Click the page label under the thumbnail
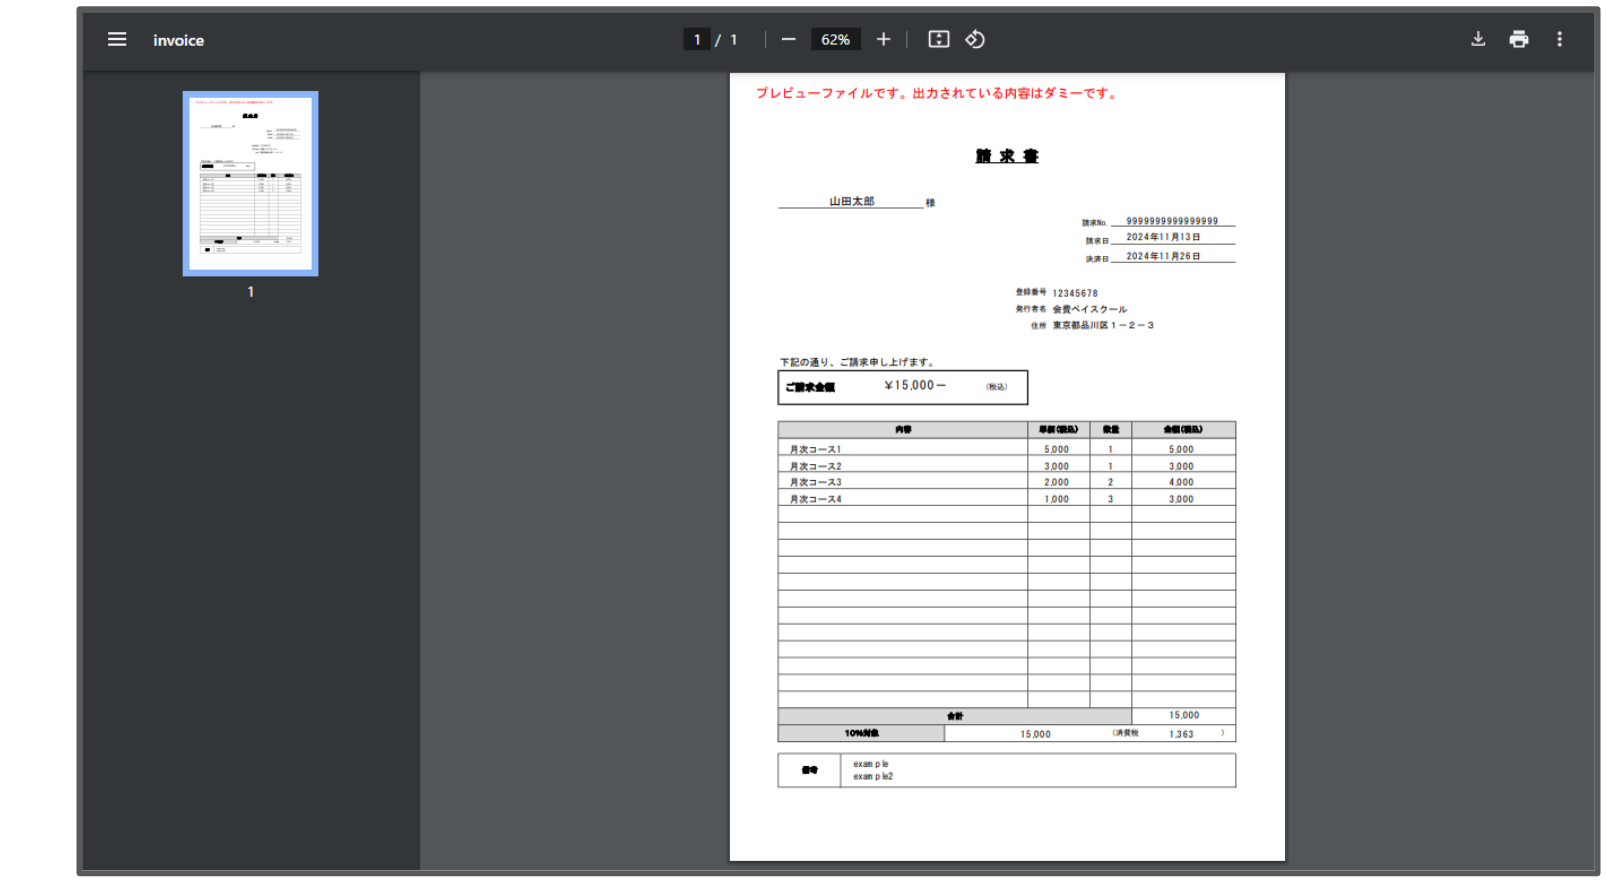1607x885 pixels. tap(250, 292)
